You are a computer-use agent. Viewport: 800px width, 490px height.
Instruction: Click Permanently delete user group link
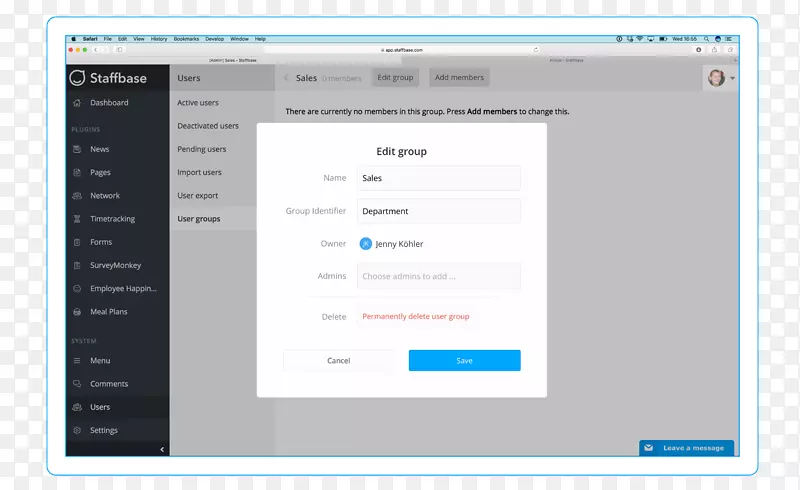pos(416,316)
